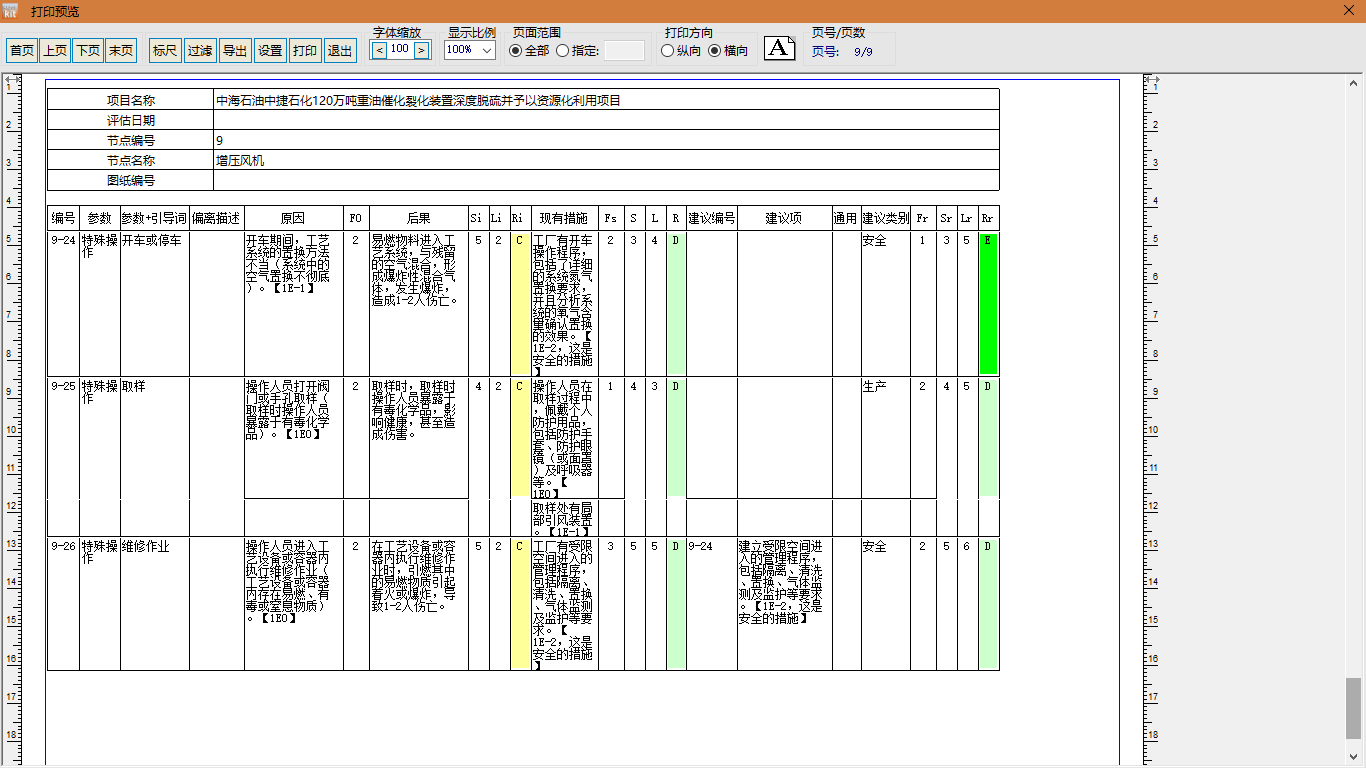Go to first page with 首页

(22, 50)
